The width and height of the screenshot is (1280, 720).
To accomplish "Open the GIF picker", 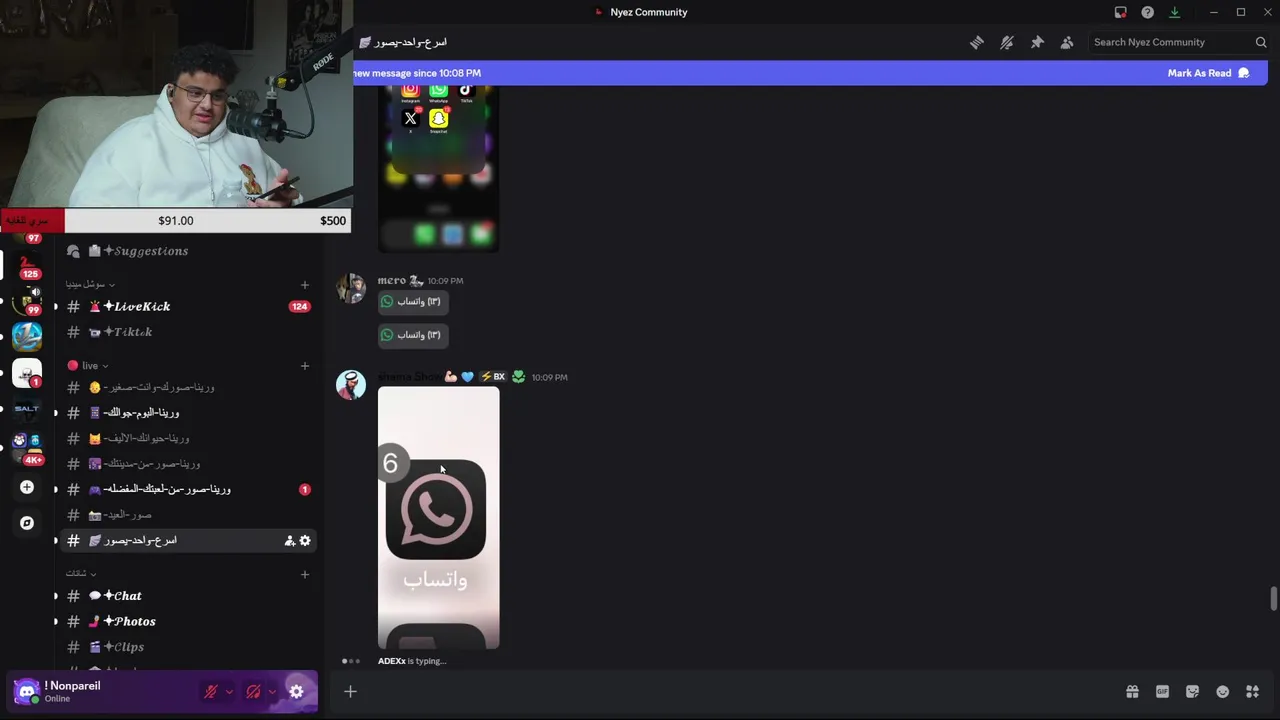I will [1162, 691].
